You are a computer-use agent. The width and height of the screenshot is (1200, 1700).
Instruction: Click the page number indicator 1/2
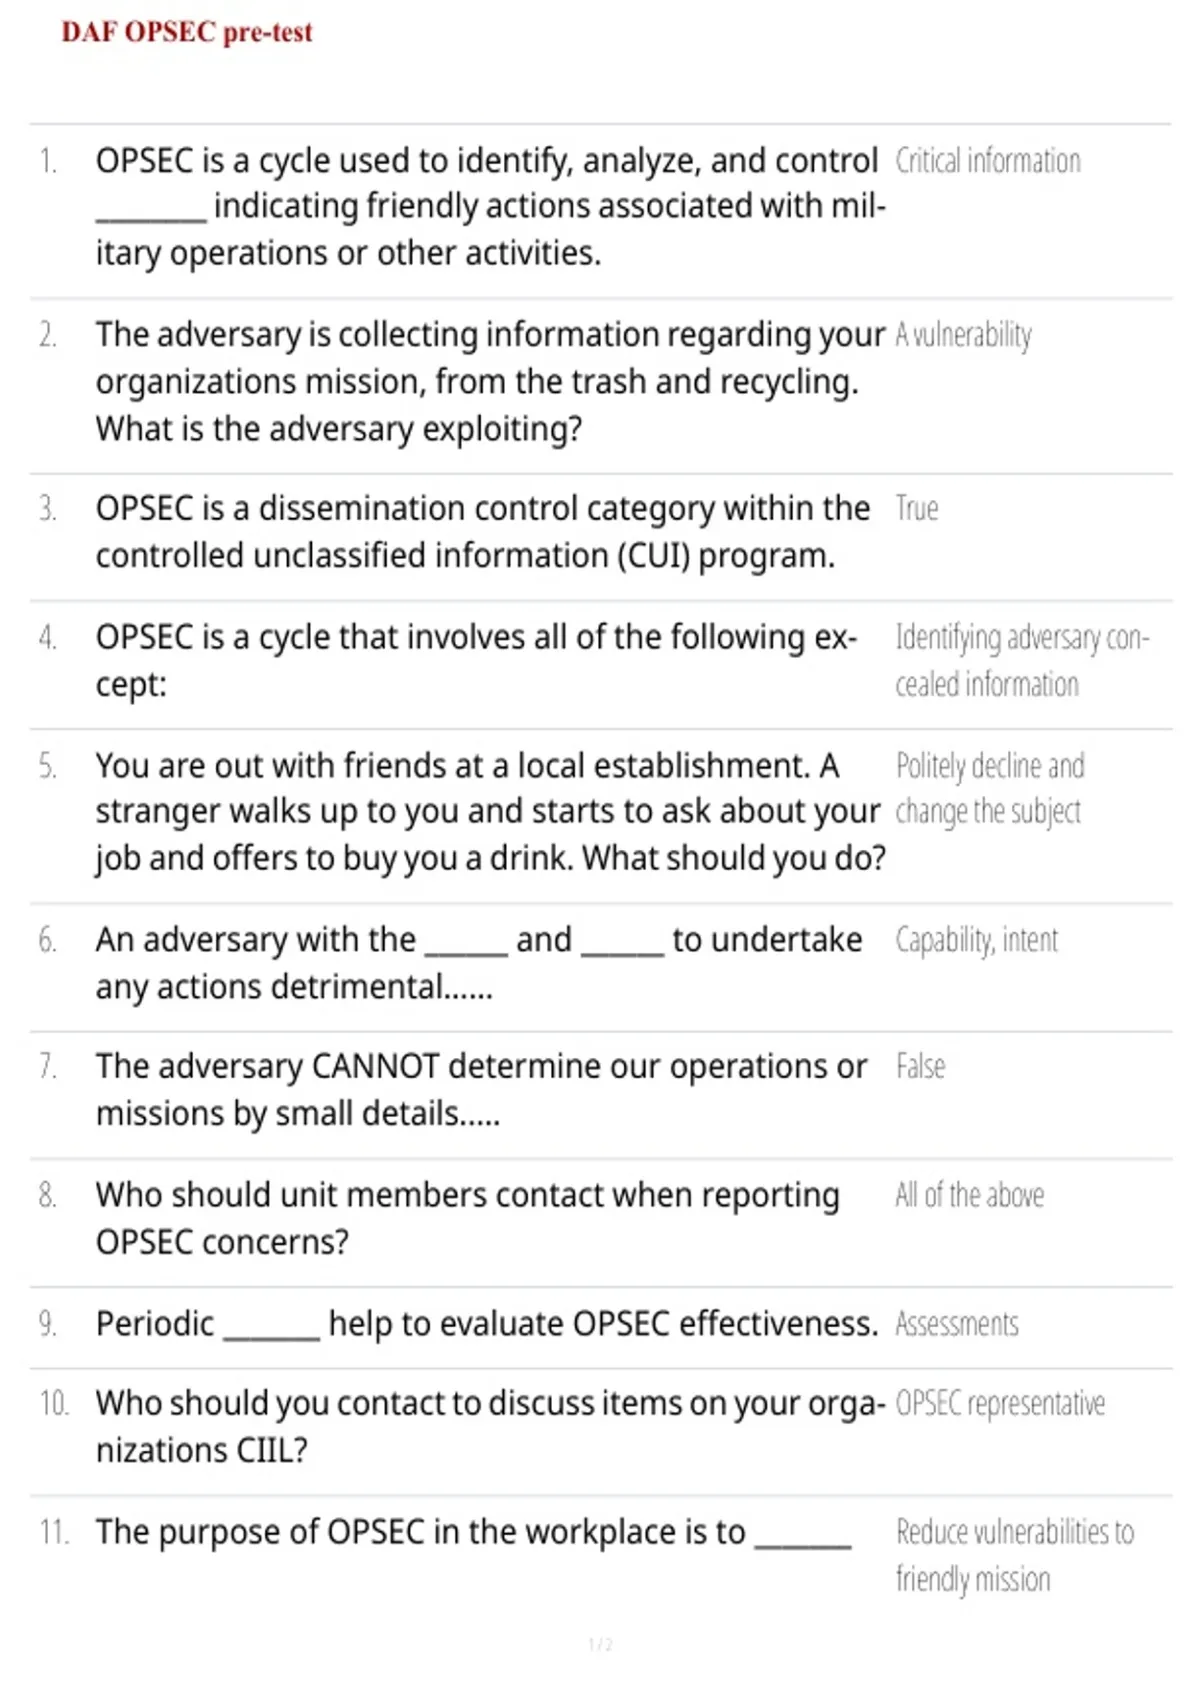[600, 1645]
